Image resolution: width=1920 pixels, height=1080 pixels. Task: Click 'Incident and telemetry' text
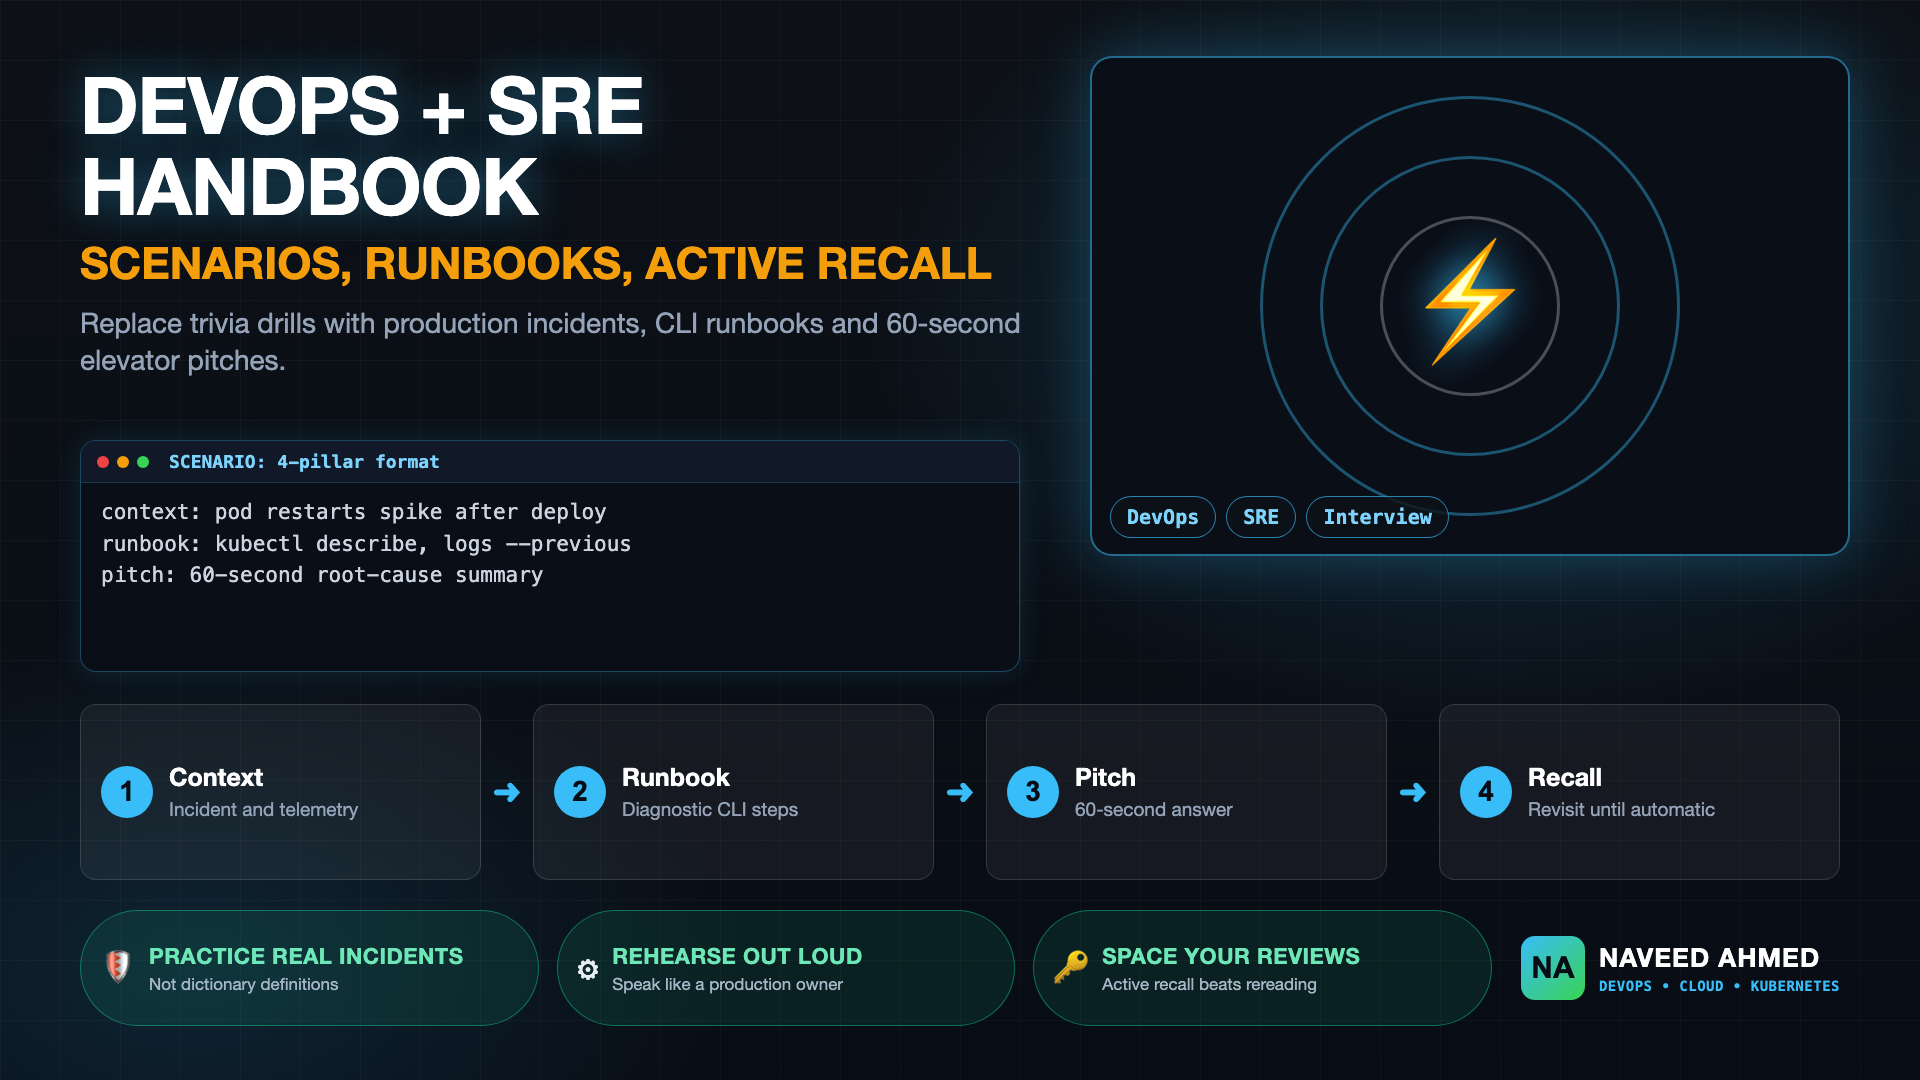(263, 810)
